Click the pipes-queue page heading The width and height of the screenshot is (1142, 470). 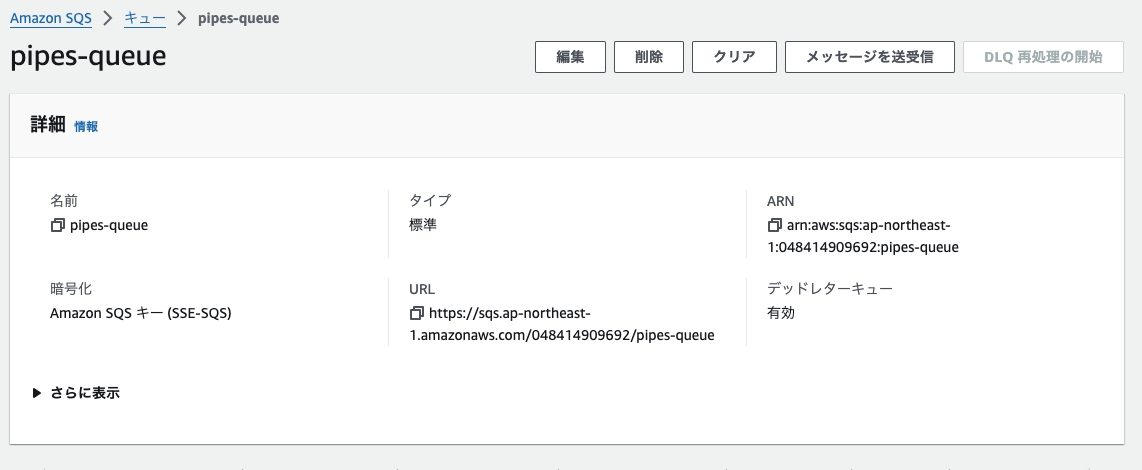pos(88,56)
